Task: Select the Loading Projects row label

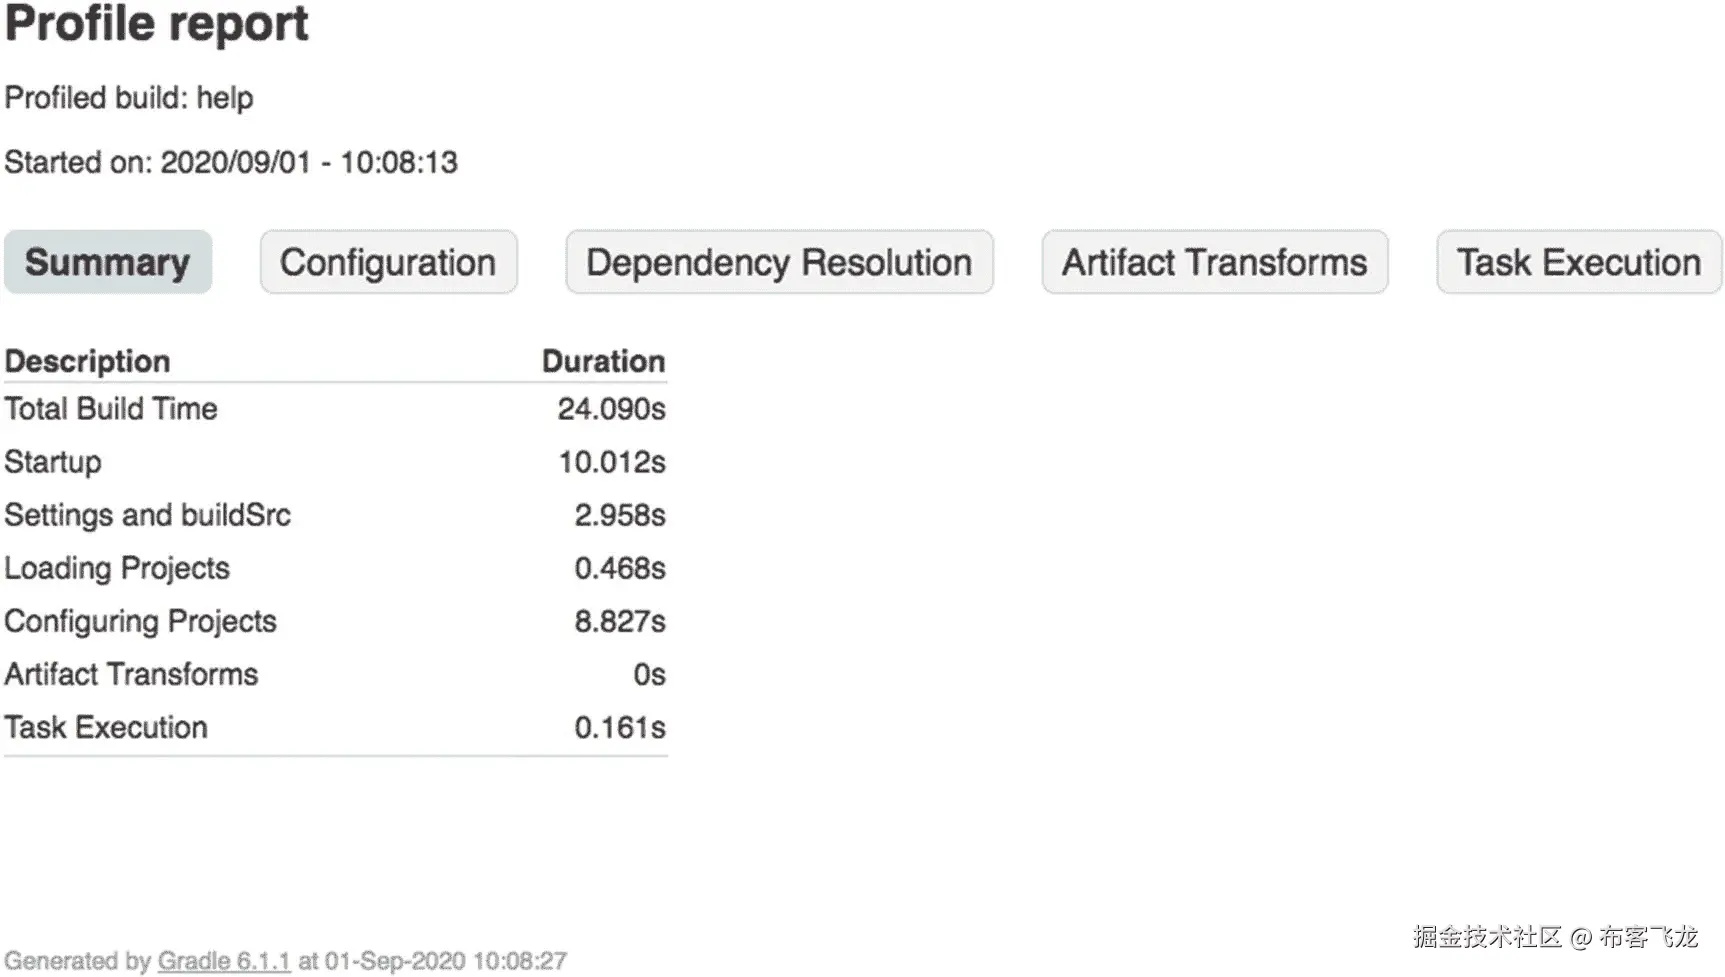Action: (x=117, y=568)
